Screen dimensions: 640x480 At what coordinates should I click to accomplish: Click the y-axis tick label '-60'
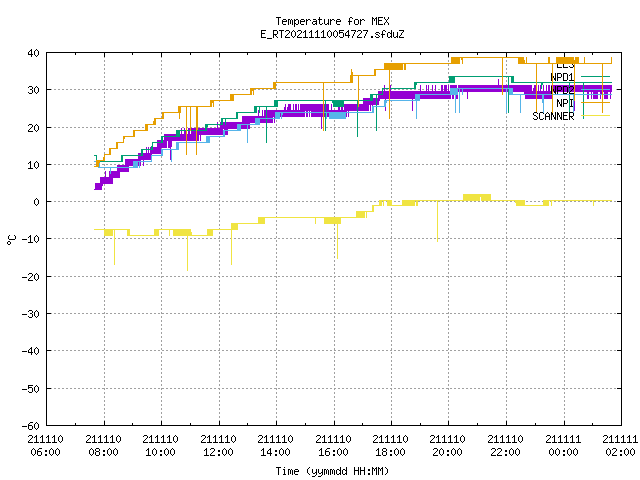tap(31, 426)
